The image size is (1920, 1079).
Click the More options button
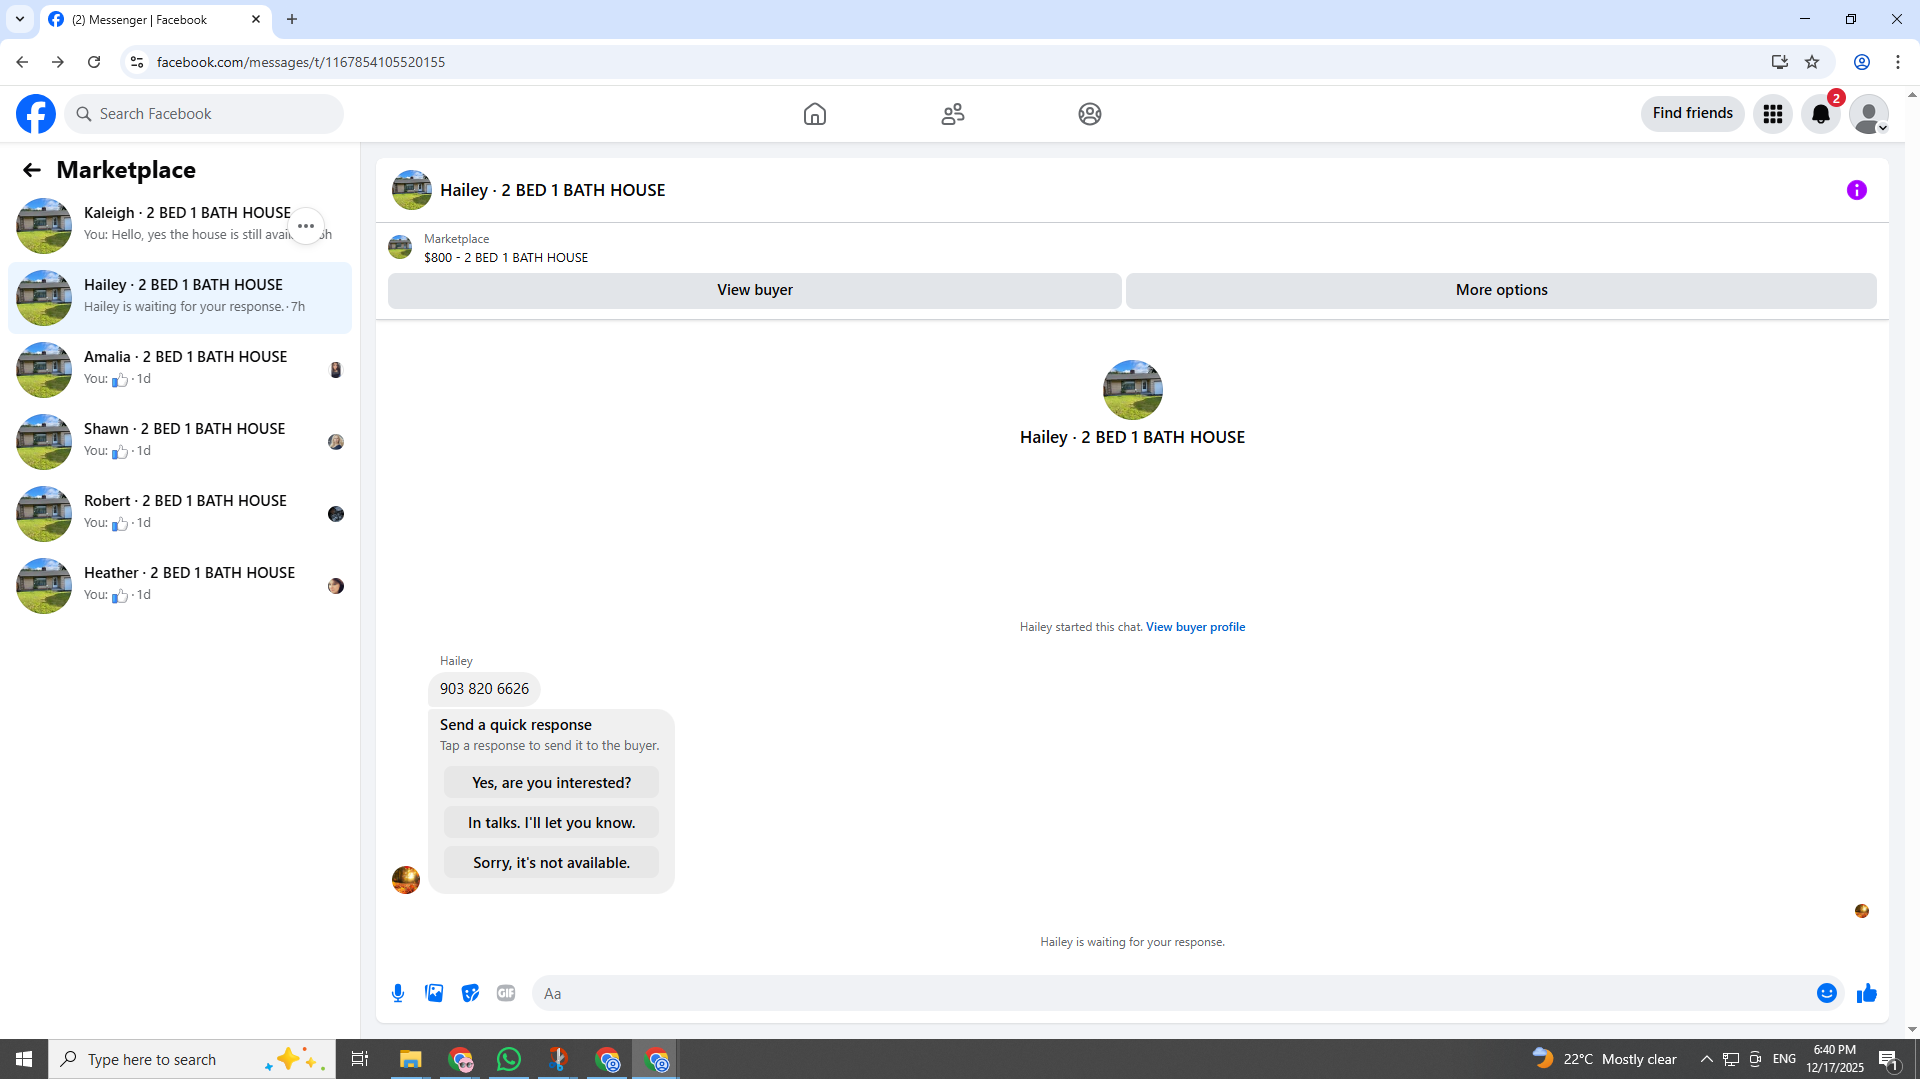tap(1501, 290)
